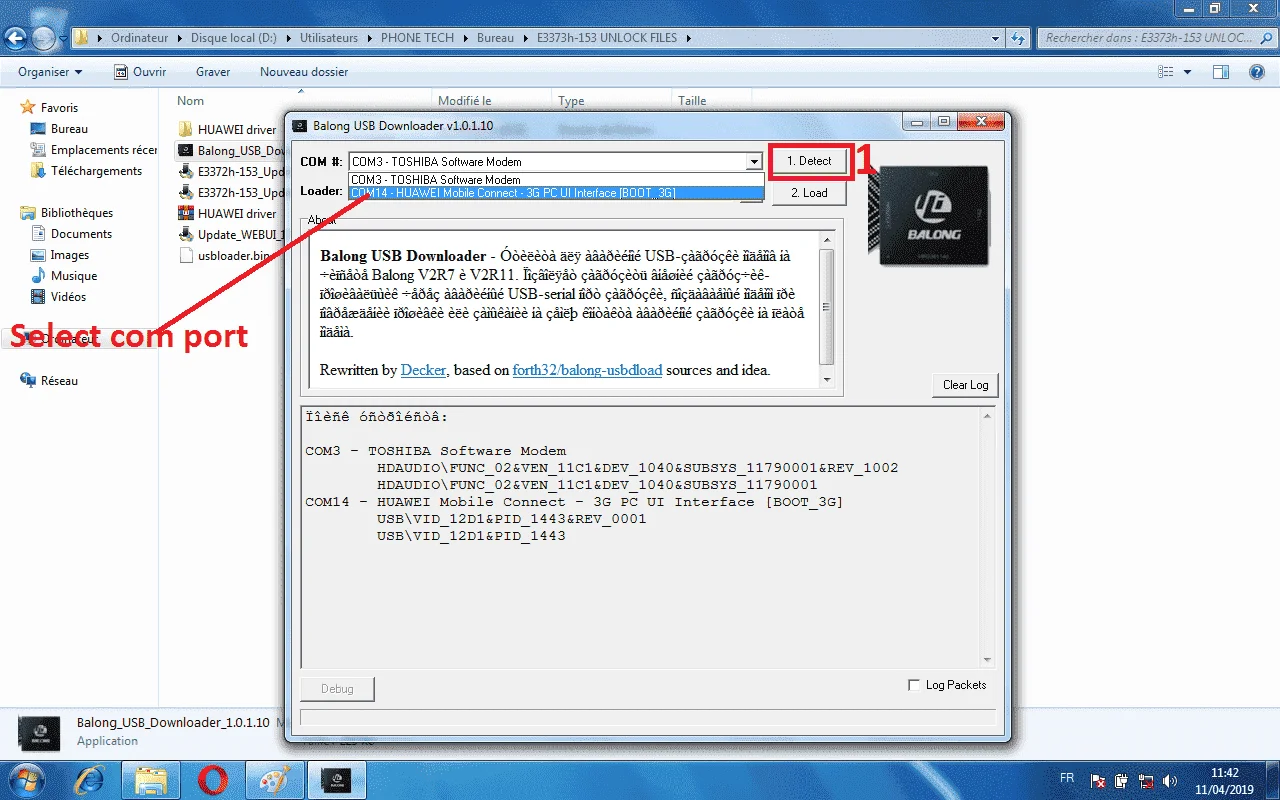
Task: Change the Explorer view with the view icon
Action: pos(1166,72)
